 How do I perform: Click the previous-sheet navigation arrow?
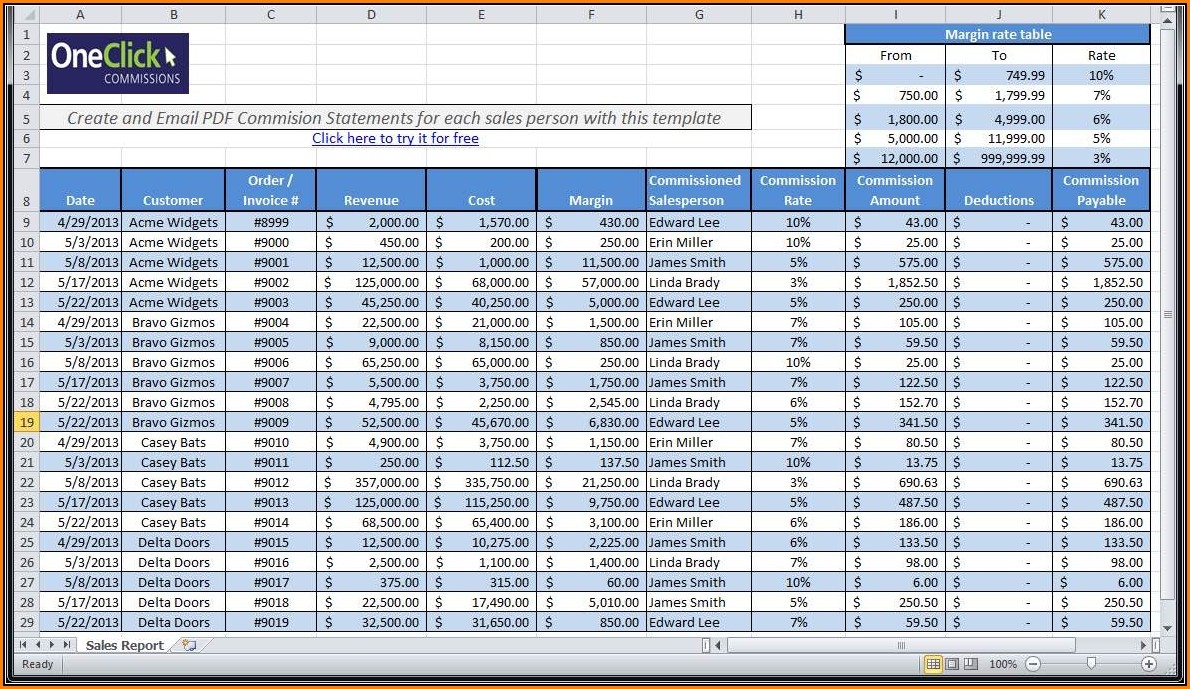(x=38, y=645)
